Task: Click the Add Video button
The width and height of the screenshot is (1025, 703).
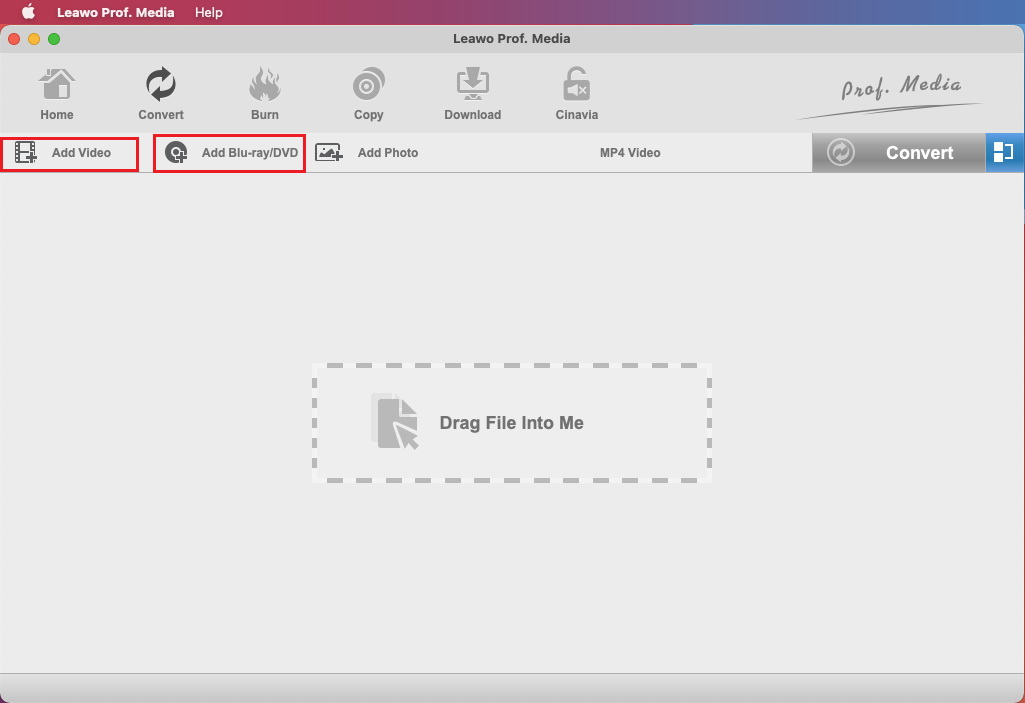Action: (69, 154)
